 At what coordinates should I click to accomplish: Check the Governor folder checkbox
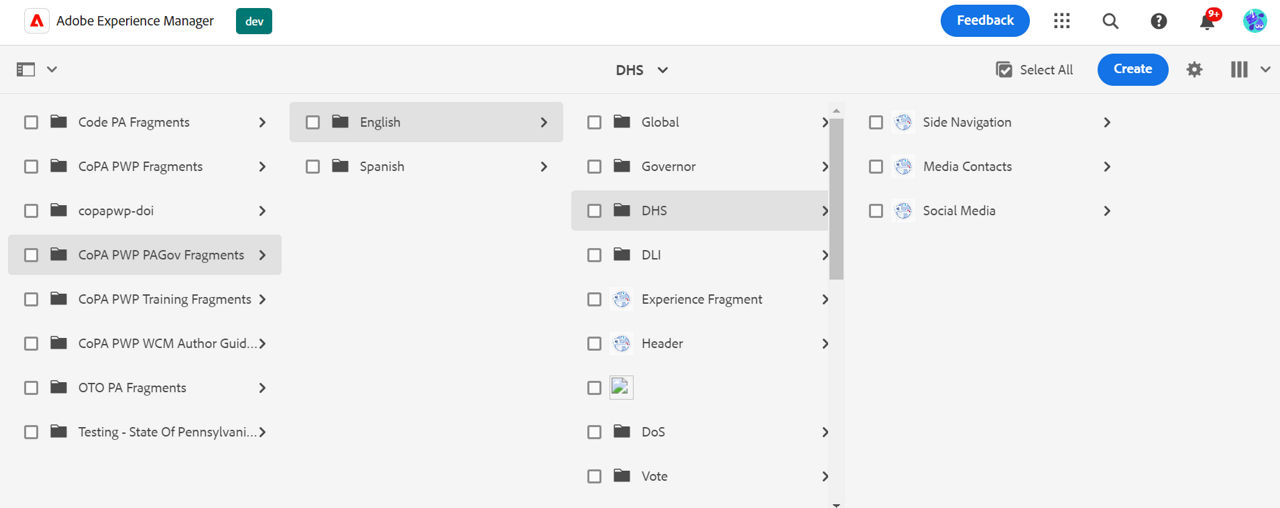[594, 167]
